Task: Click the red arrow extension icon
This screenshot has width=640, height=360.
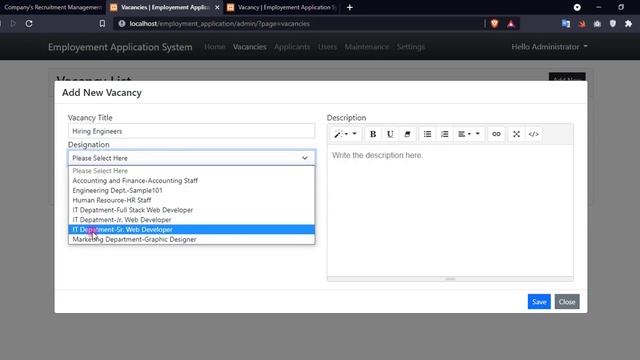Action: point(582,24)
